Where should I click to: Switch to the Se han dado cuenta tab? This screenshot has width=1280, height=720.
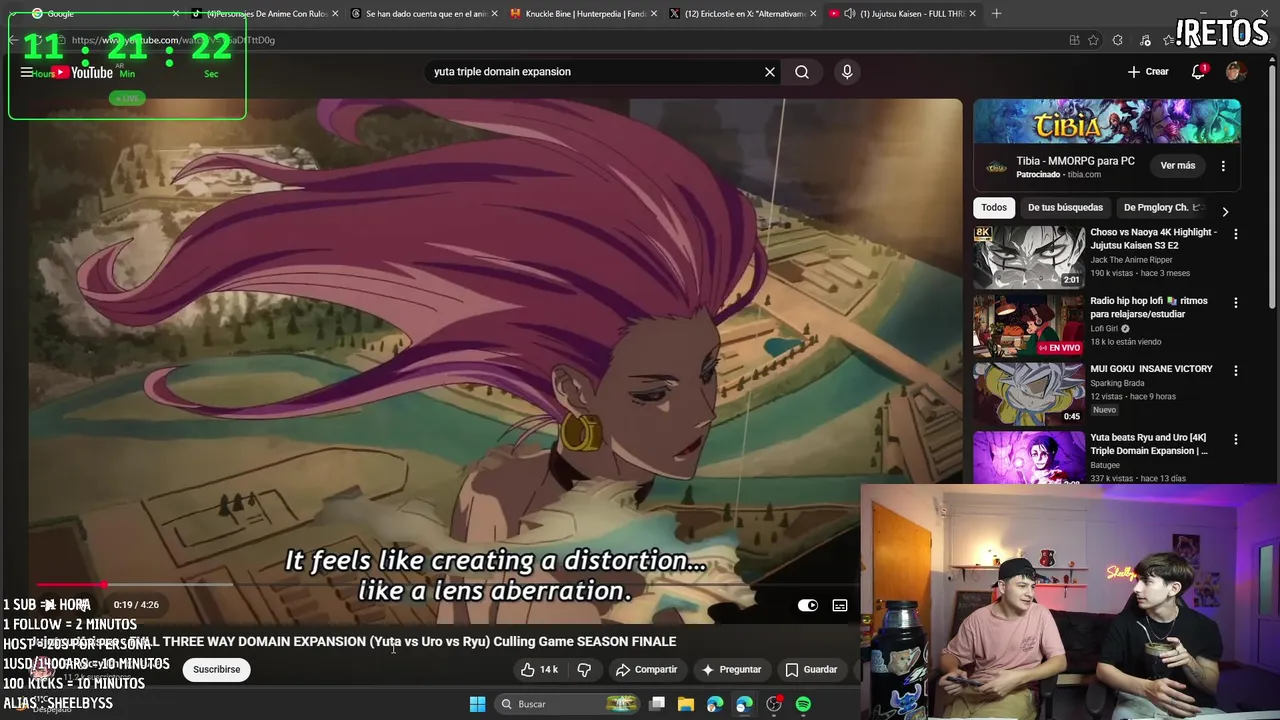coord(425,14)
